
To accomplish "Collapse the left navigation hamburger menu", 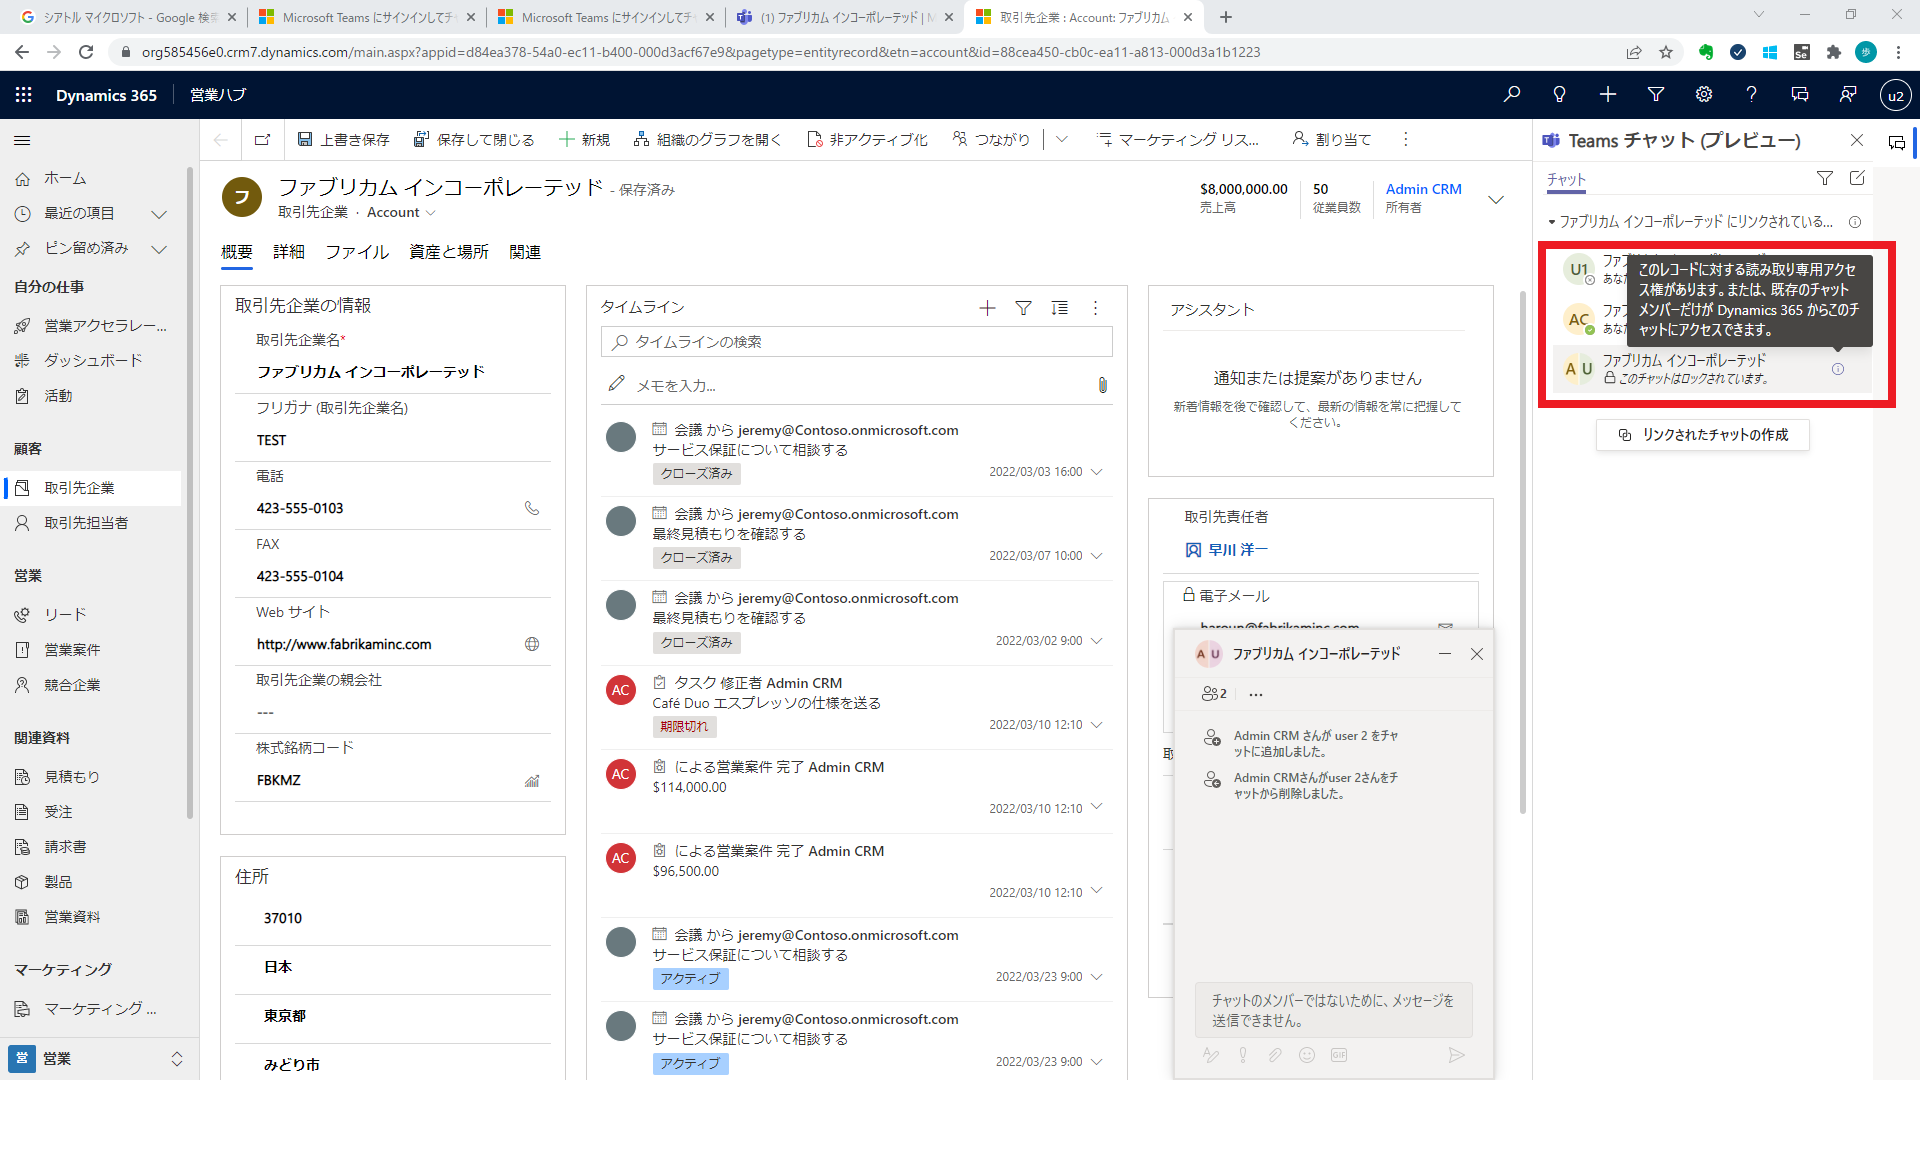I will pos(22,141).
